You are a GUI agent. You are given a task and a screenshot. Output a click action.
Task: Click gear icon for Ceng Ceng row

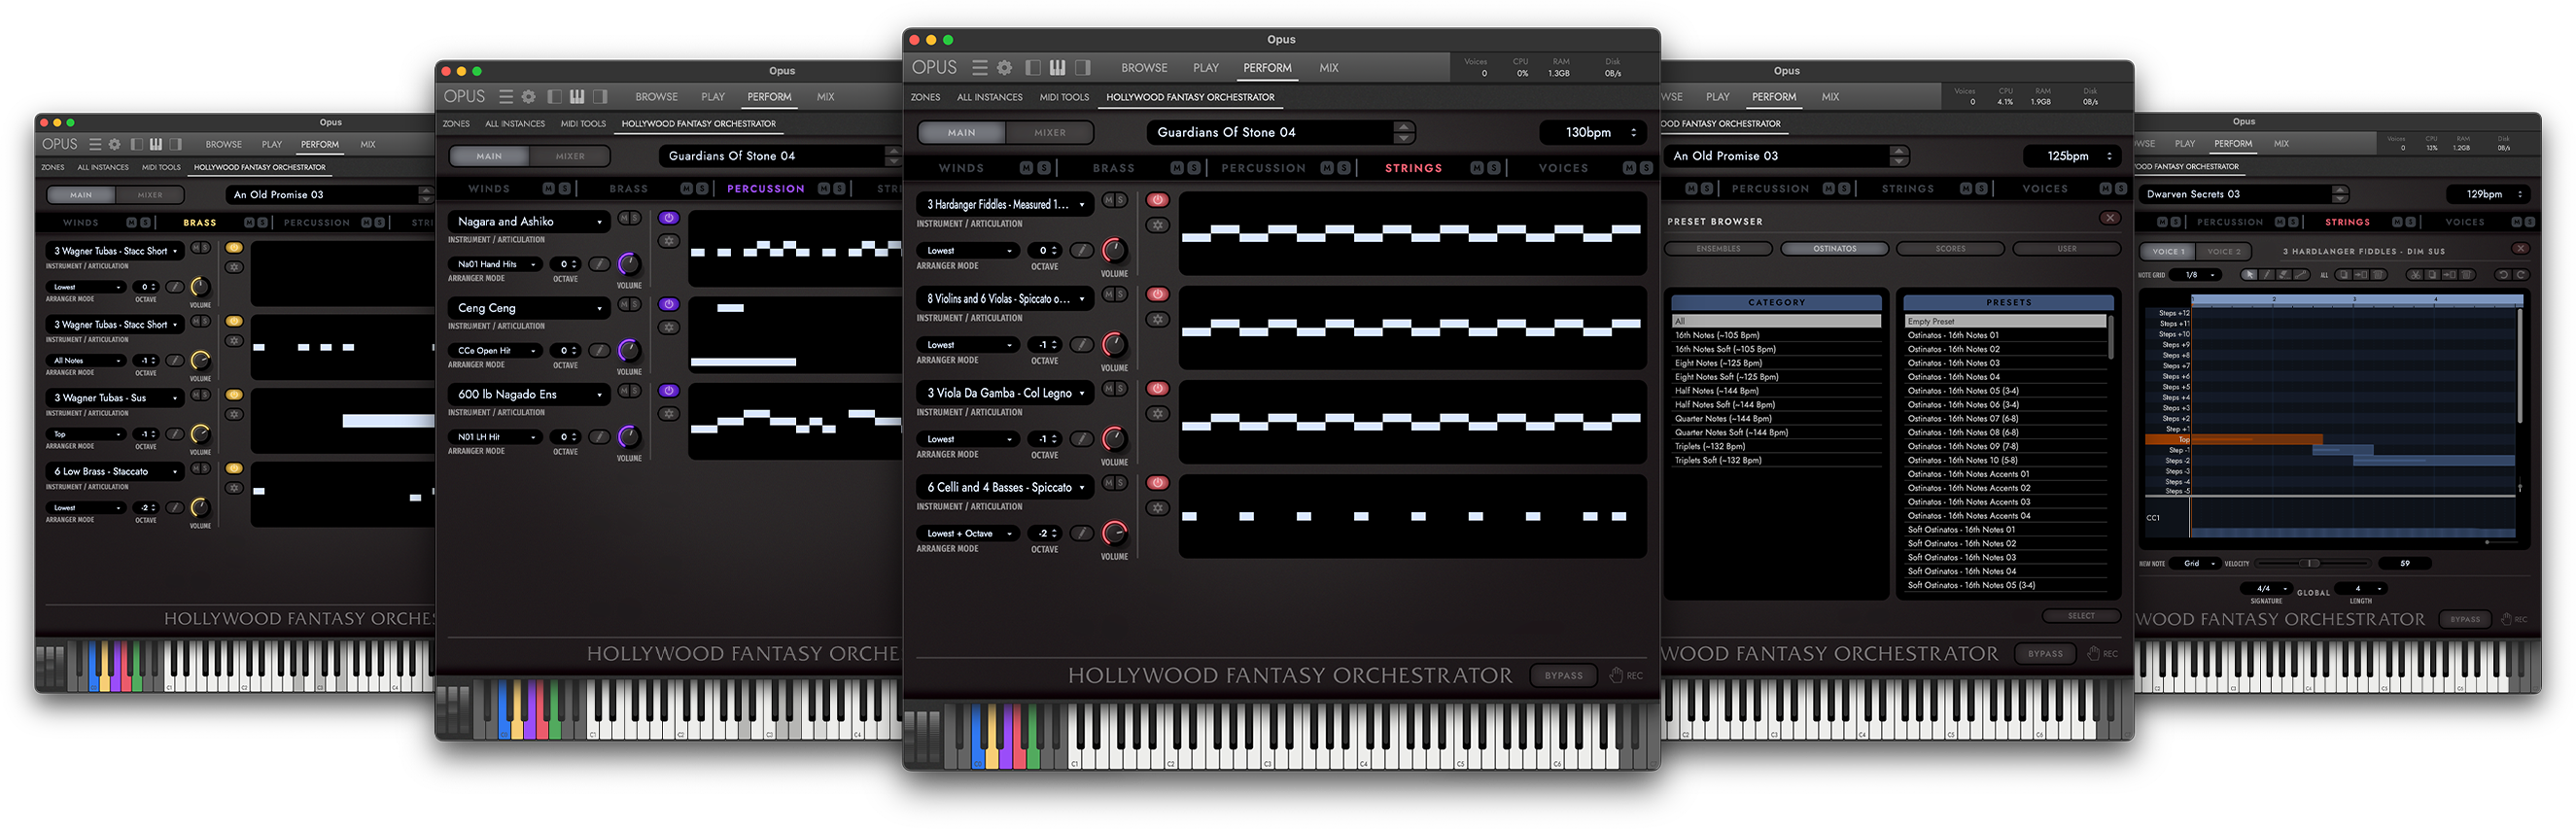click(x=669, y=327)
